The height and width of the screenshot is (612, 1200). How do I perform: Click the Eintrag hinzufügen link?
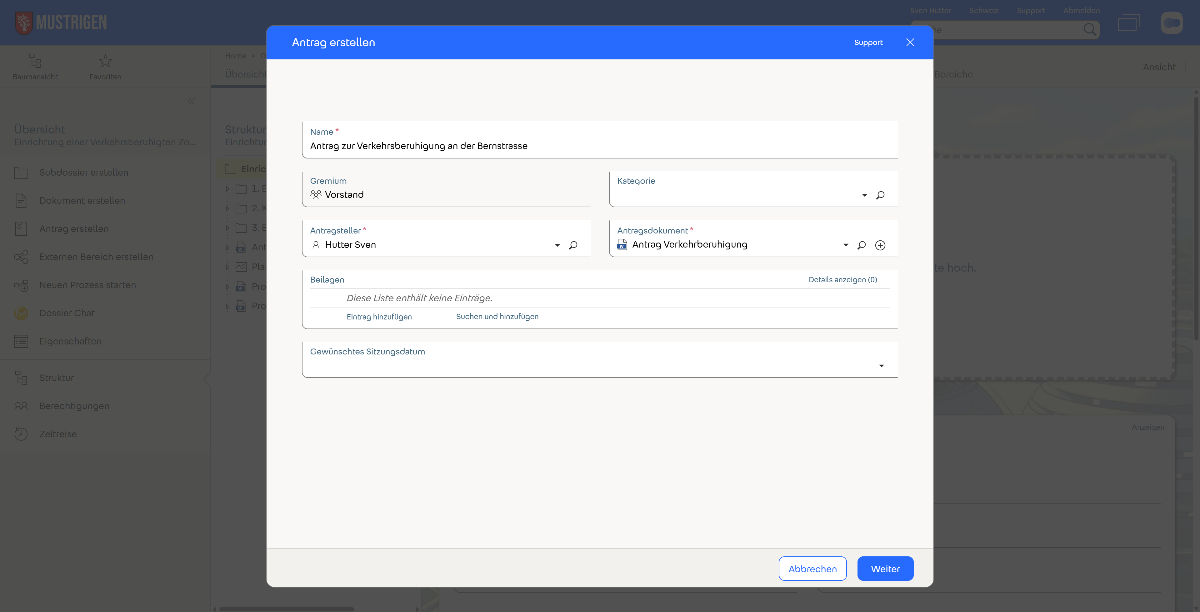point(379,316)
